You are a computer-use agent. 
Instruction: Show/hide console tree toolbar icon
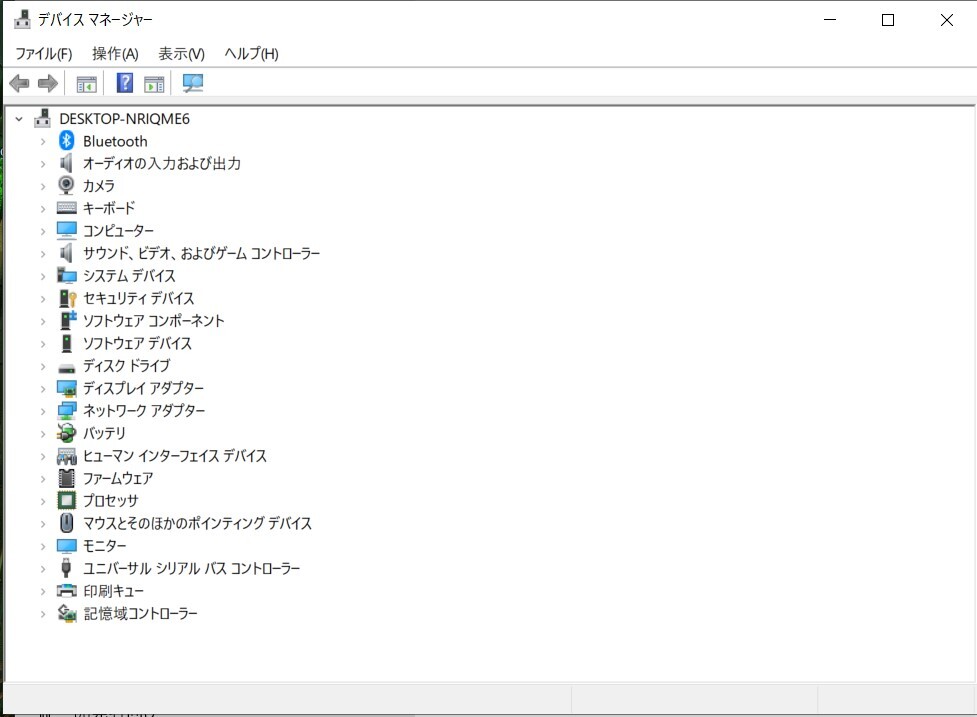87,83
